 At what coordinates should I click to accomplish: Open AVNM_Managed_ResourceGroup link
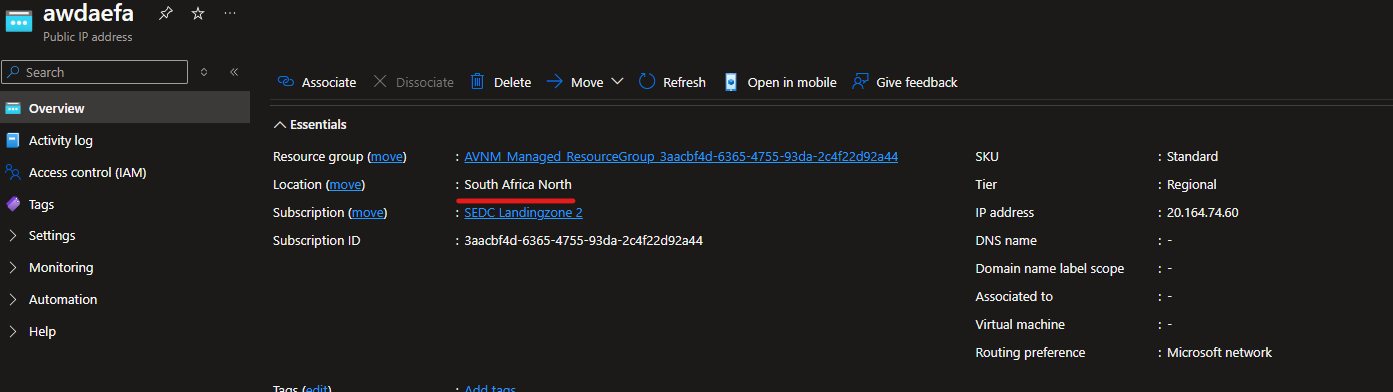point(681,157)
